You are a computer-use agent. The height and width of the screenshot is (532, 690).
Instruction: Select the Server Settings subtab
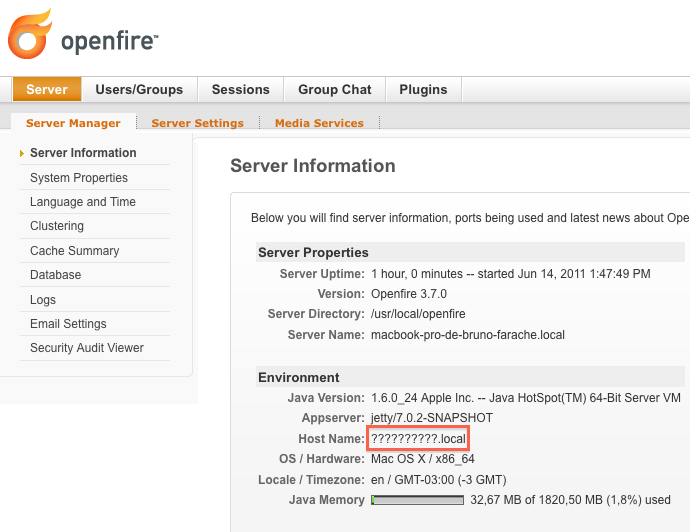point(198,123)
